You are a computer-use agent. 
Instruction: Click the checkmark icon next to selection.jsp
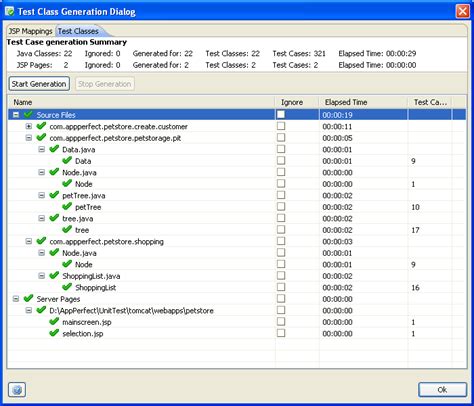click(x=54, y=333)
